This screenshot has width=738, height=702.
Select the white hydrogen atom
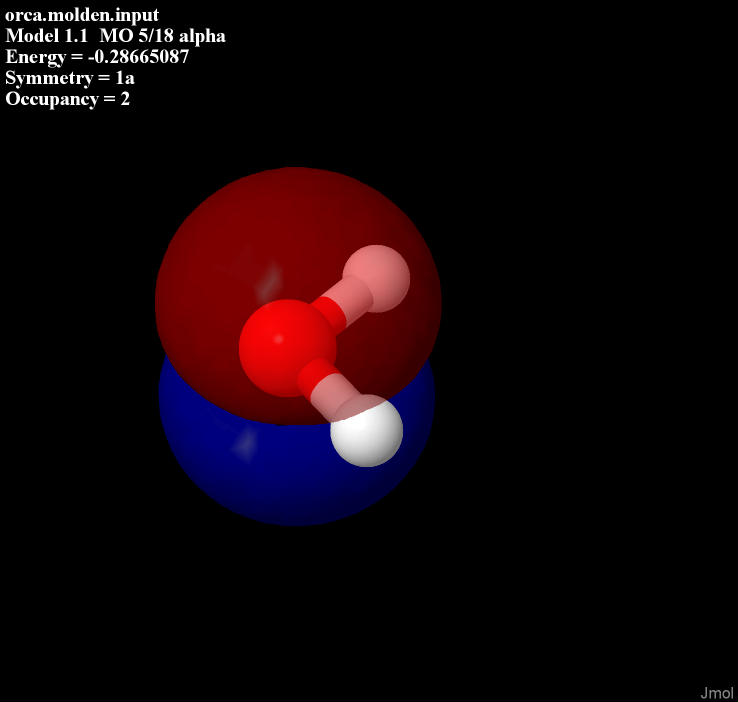point(367,431)
